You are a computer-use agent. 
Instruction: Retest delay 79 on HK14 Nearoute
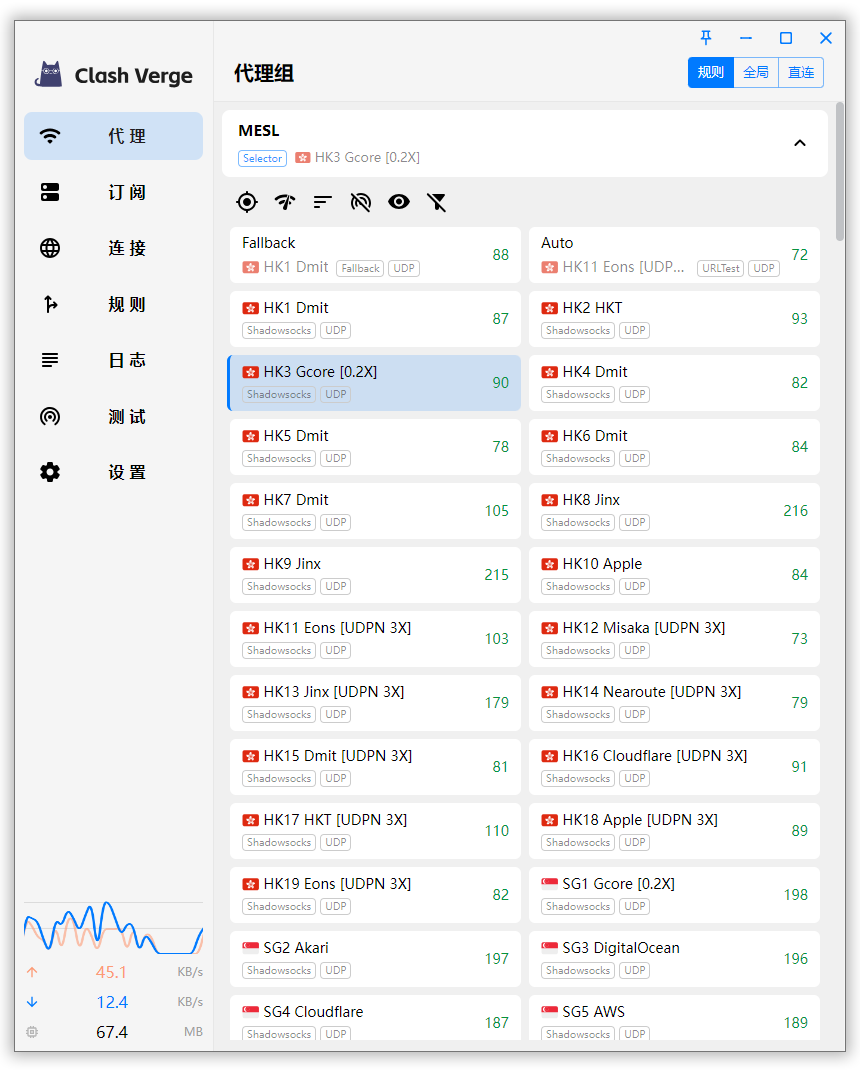799,703
